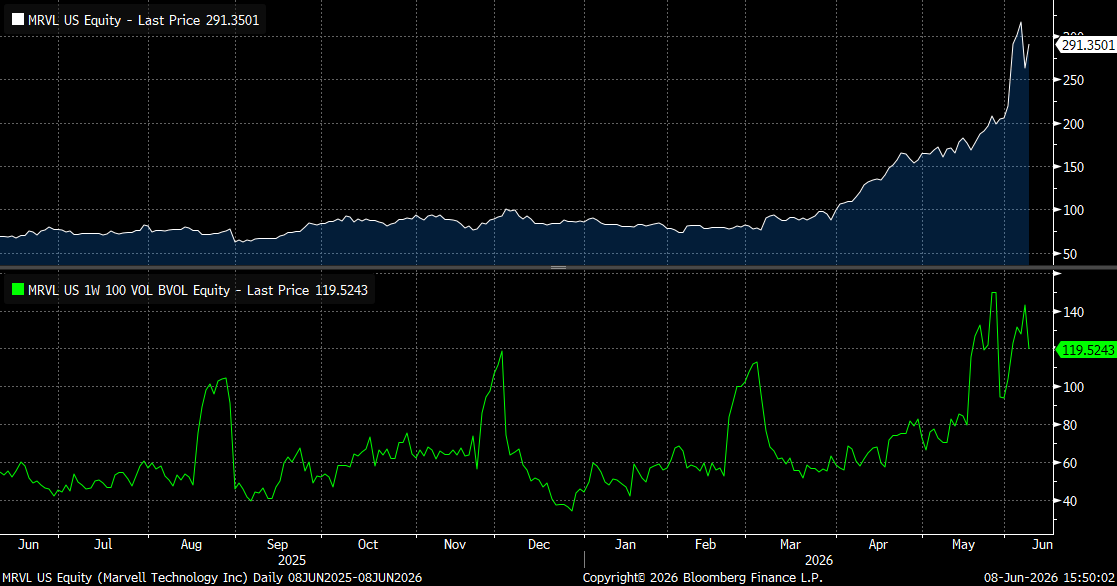Click the 08-Jun-2026 15:50:02 timestamp
This screenshot has height=586, width=1117.
1049,577
